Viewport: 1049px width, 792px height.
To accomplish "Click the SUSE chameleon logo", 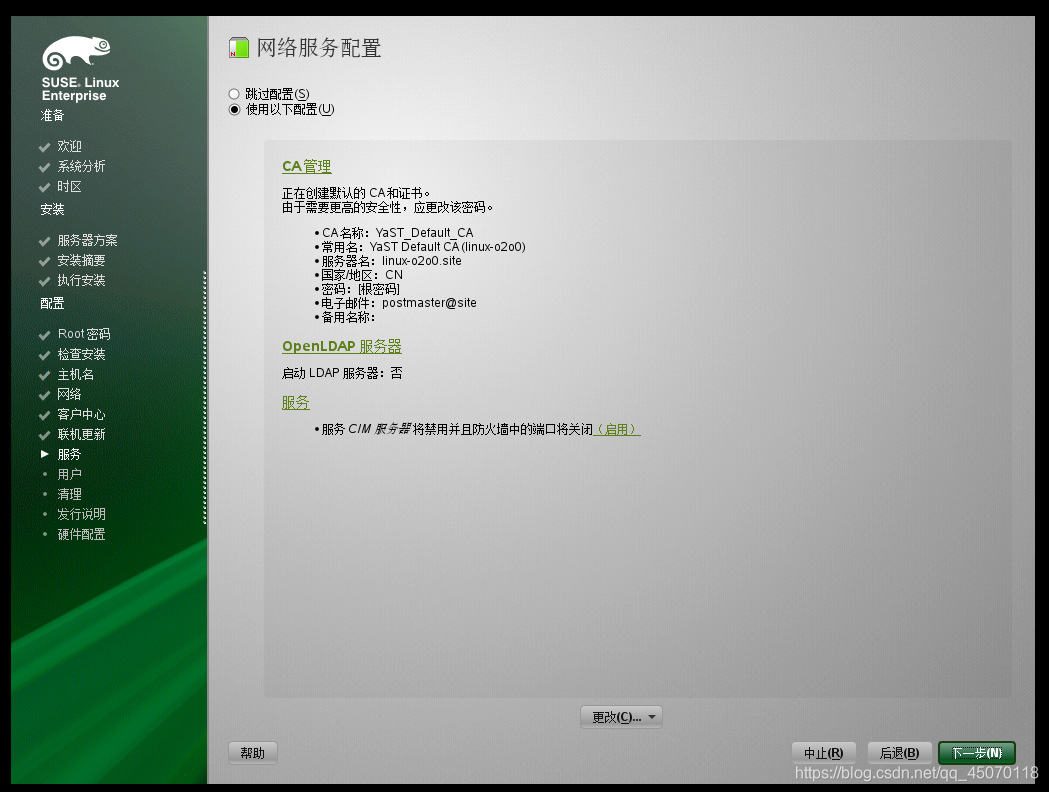I will 76,53.
